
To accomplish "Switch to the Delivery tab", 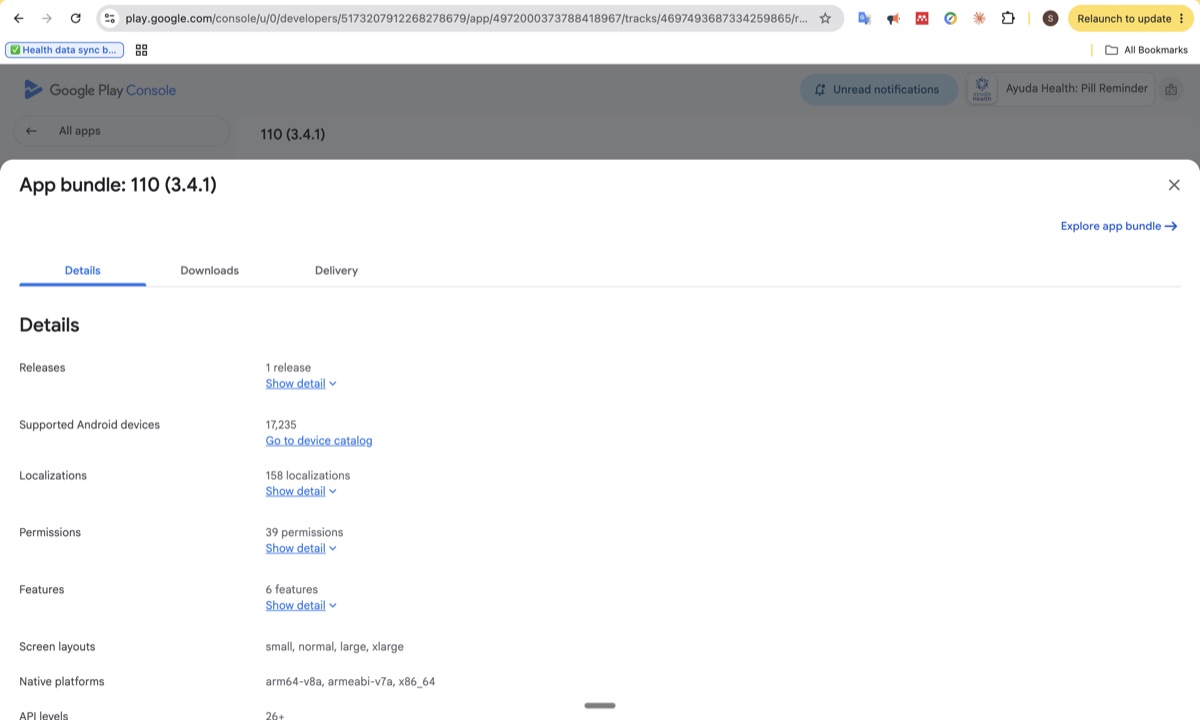I will pyautogui.click(x=336, y=270).
